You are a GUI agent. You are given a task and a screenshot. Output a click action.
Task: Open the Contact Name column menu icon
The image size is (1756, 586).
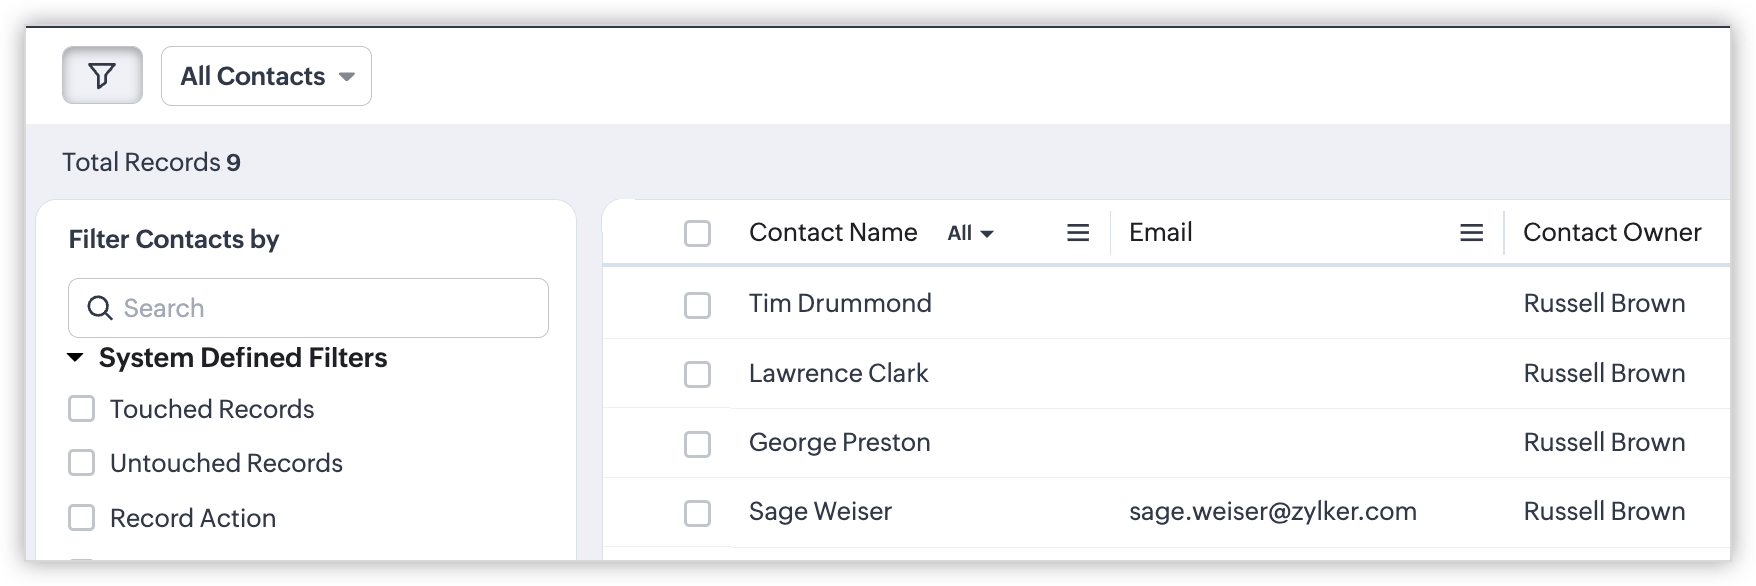click(1078, 233)
